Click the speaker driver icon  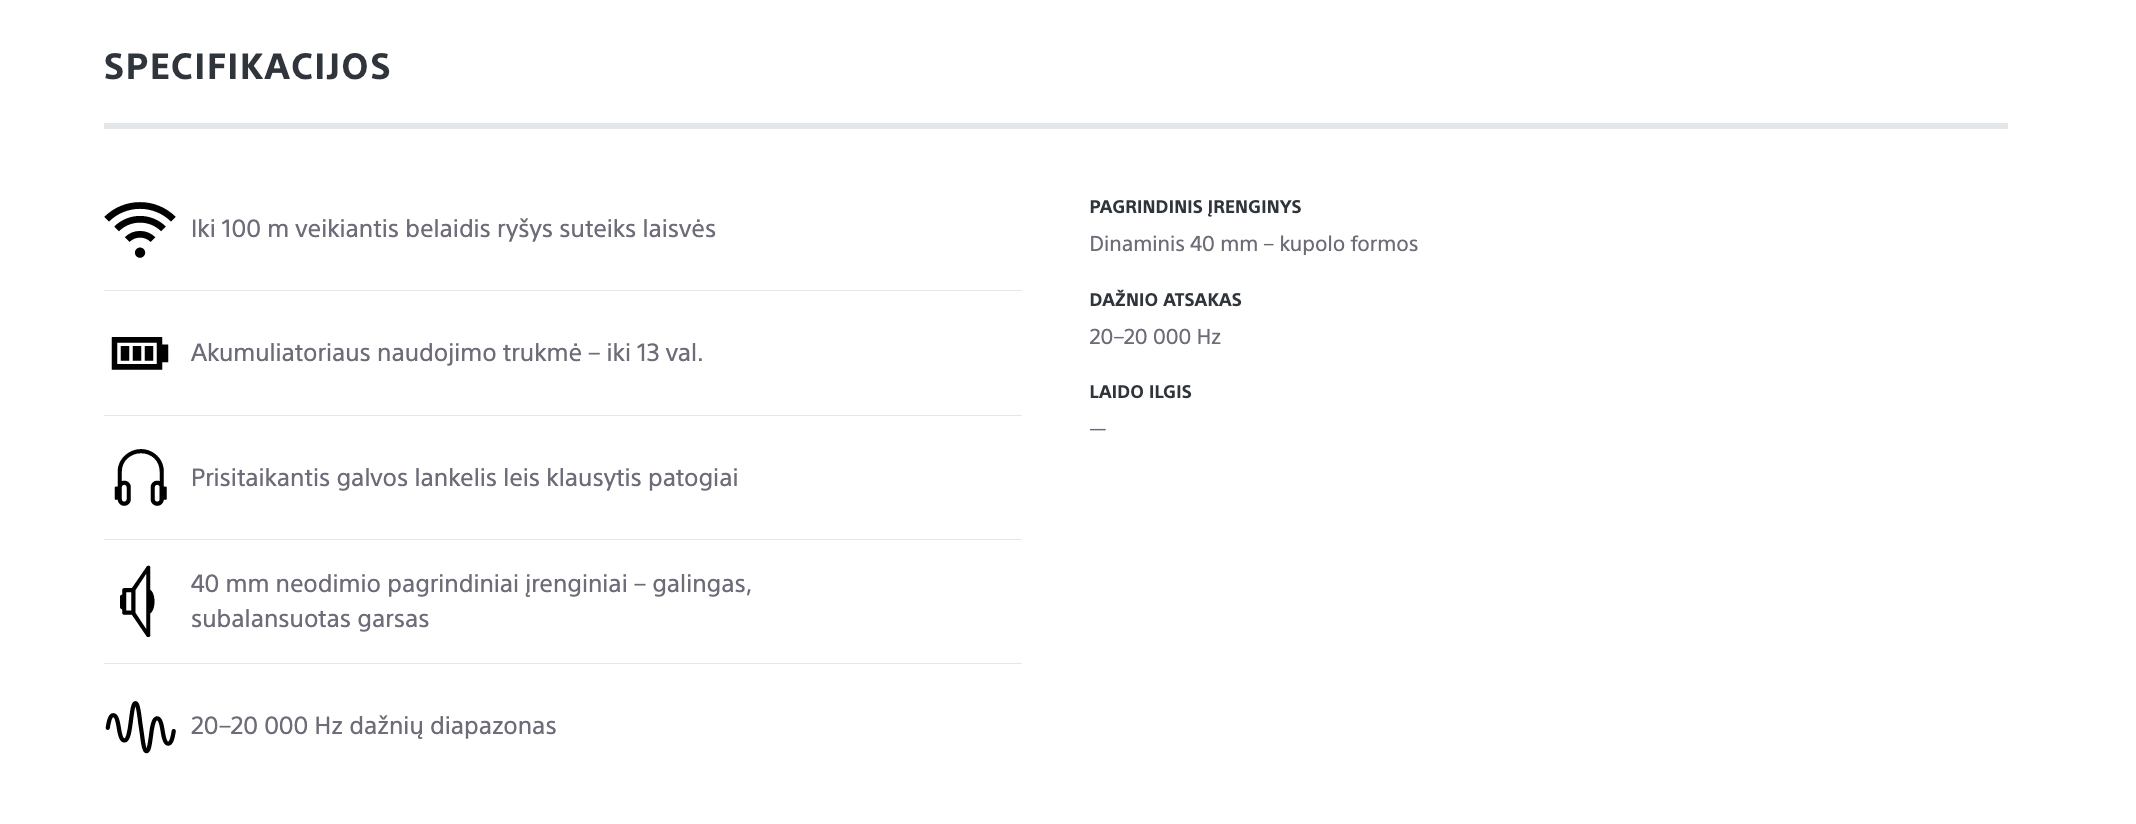pyautogui.click(x=138, y=601)
